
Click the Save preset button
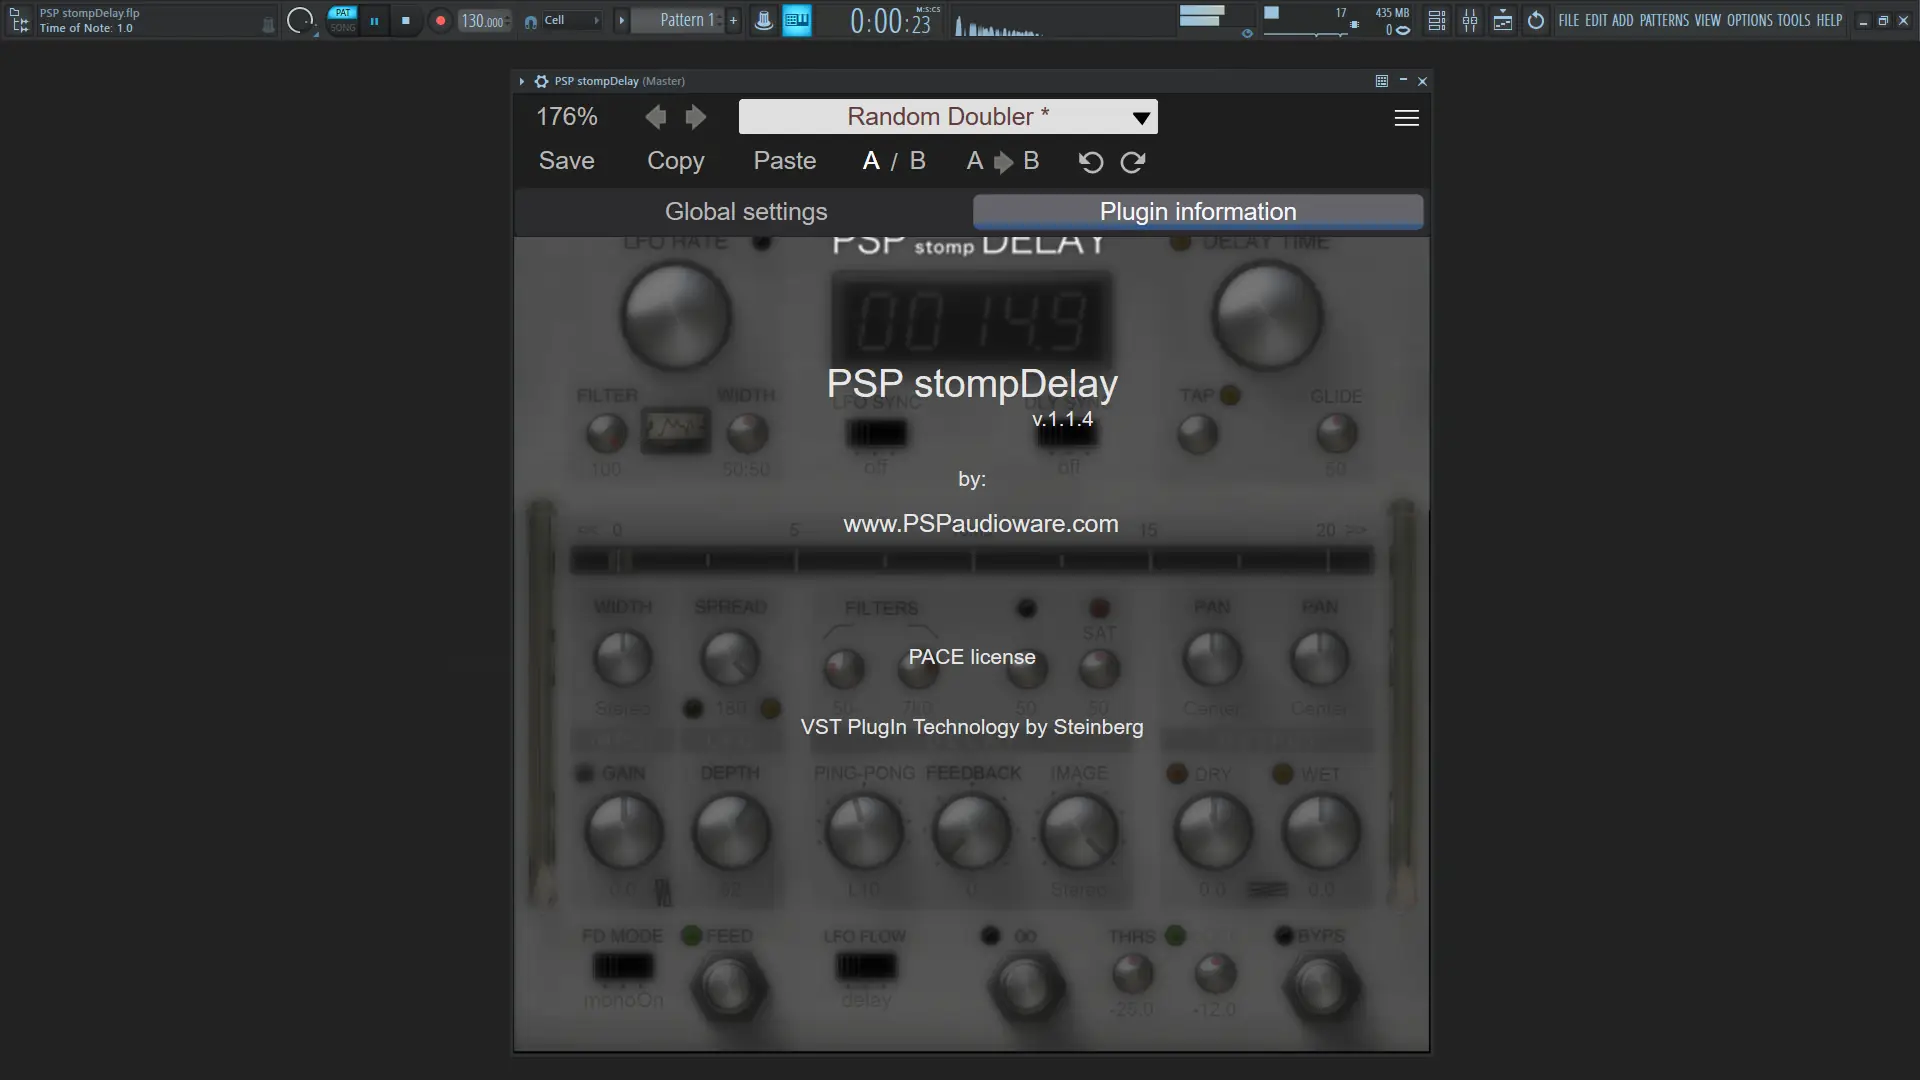coord(566,161)
